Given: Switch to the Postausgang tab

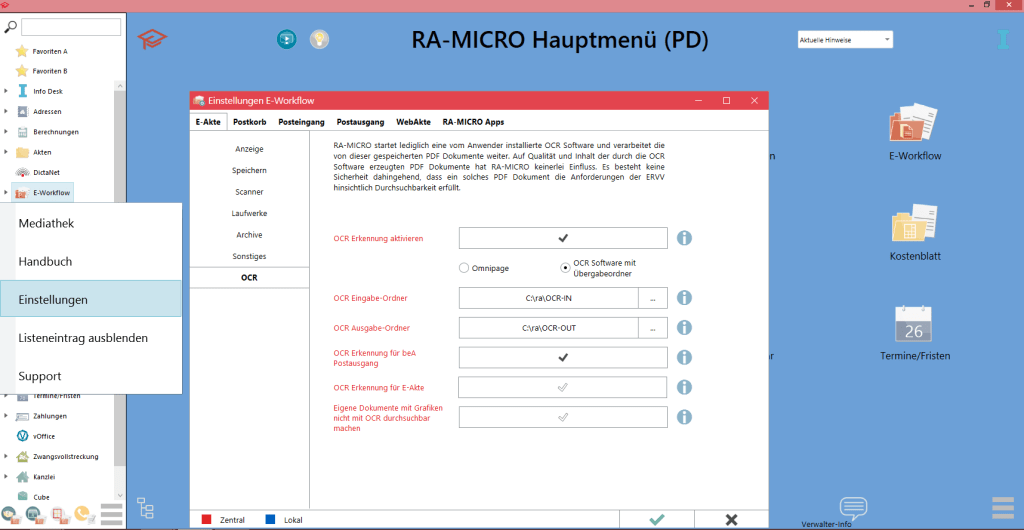Looking at the screenshot, I should coord(361,122).
